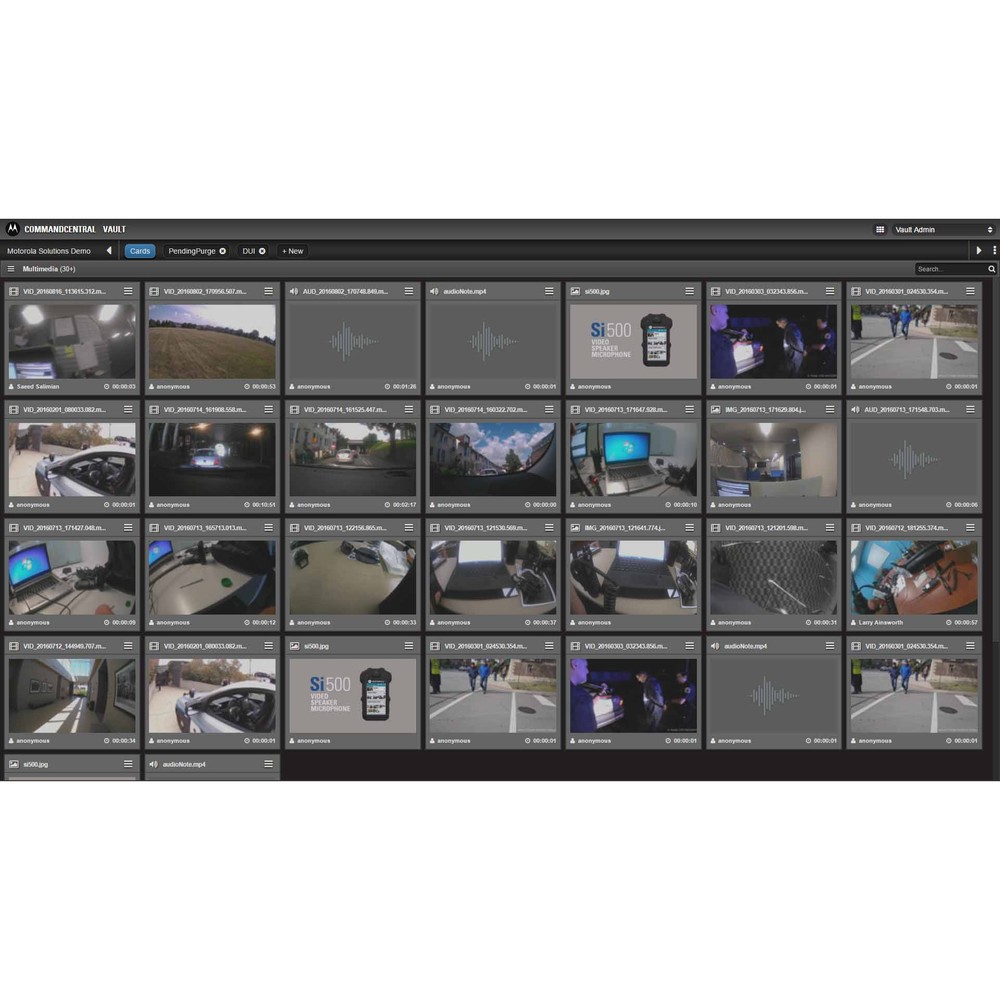
Task: Click the Motorola logo icon
Action: pyautogui.click(x=12, y=229)
